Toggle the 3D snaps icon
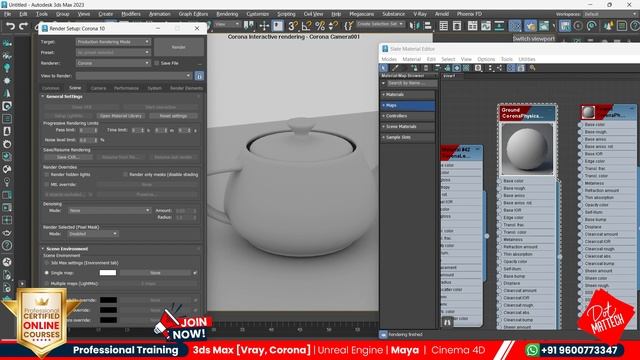The height and width of the screenshot is (360, 640). 293,26
